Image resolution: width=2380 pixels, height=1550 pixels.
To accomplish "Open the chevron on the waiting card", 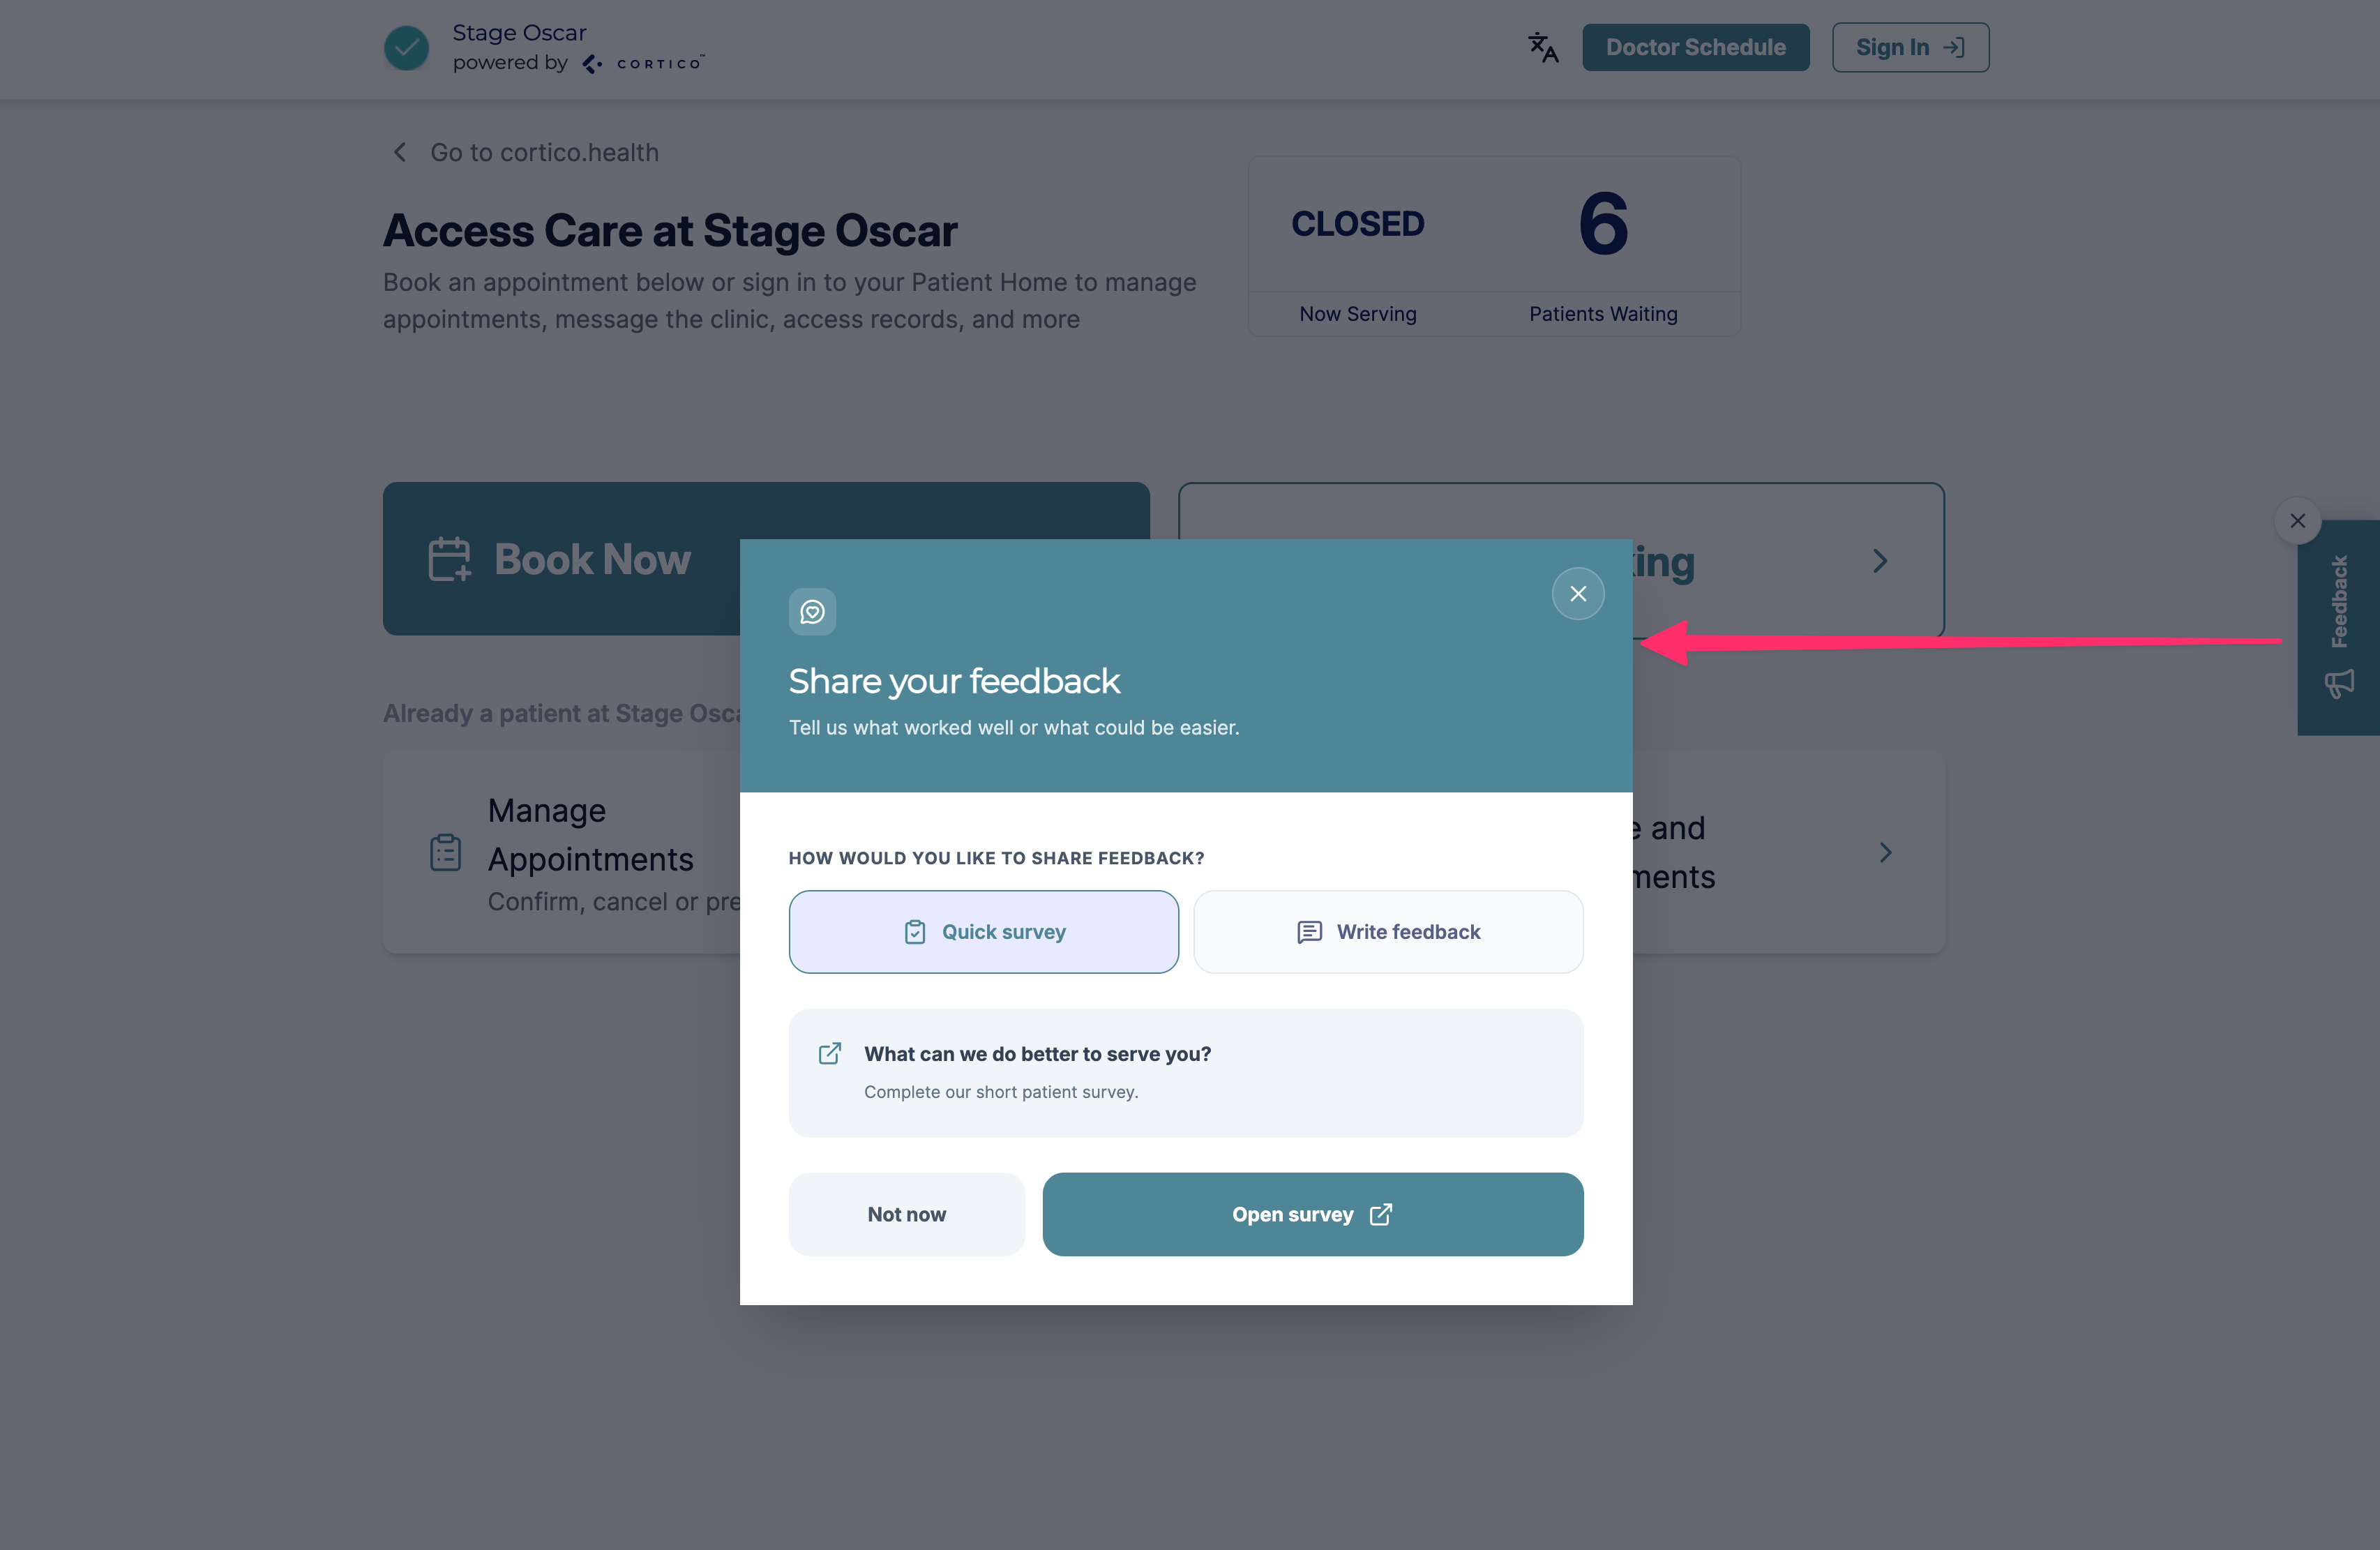I will [1880, 561].
